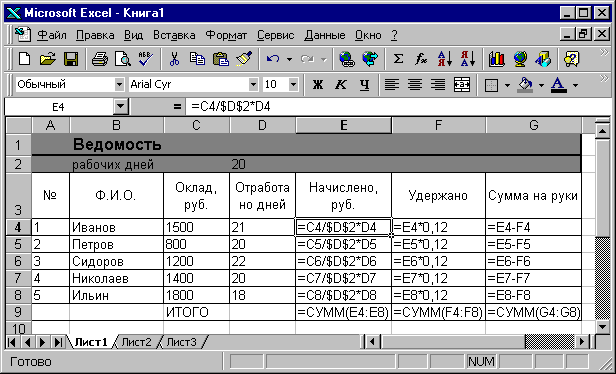Click the formula bar showing =C4/$D$2*D4
Image resolution: width=616 pixels, height=374 pixels.
pos(399,106)
